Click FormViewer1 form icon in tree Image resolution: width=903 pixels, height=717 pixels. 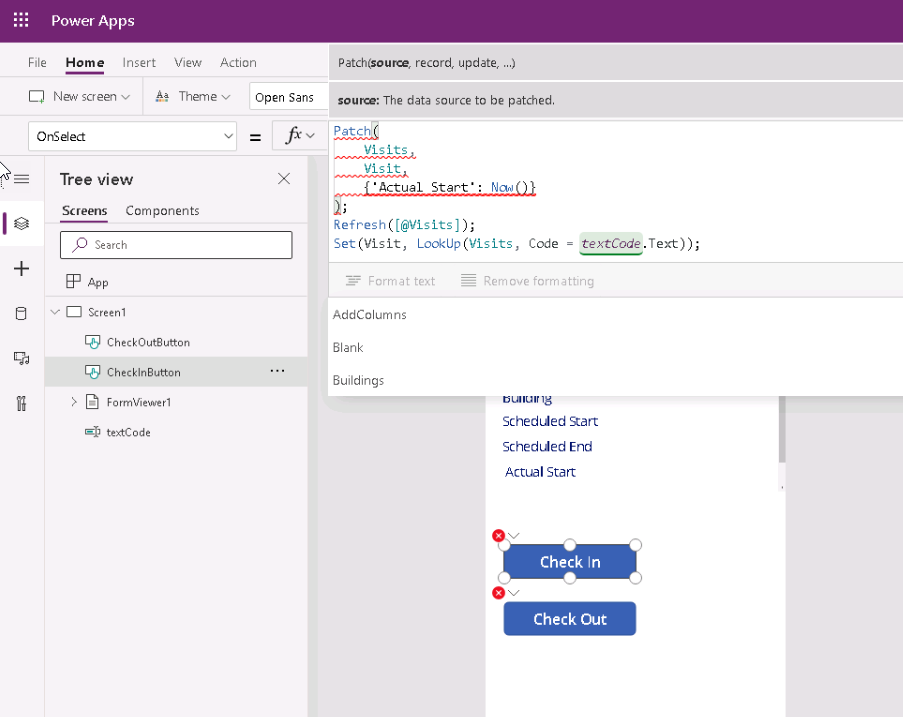pyautogui.click(x=92, y=402)
